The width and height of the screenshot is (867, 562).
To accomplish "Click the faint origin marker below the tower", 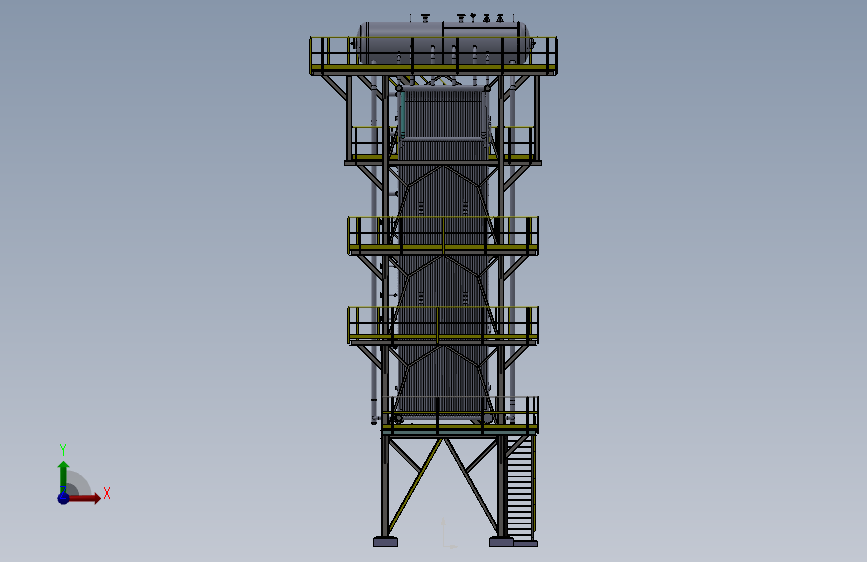I will click(x=448, y=534).
